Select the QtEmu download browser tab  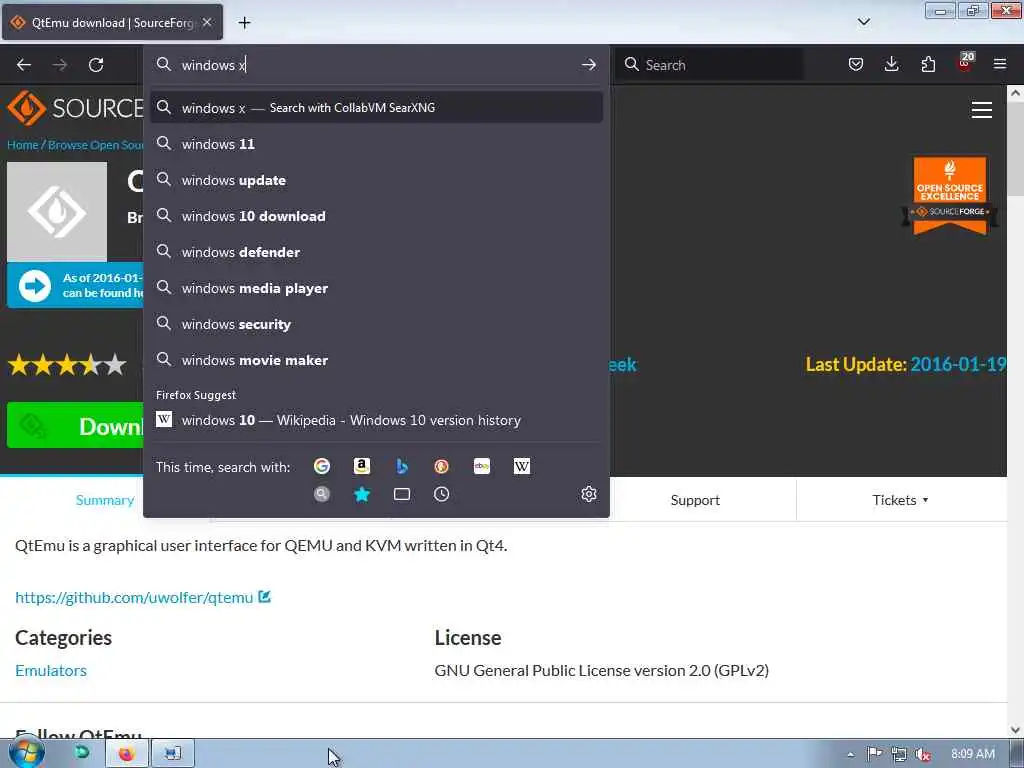click(x=112, y=22)
